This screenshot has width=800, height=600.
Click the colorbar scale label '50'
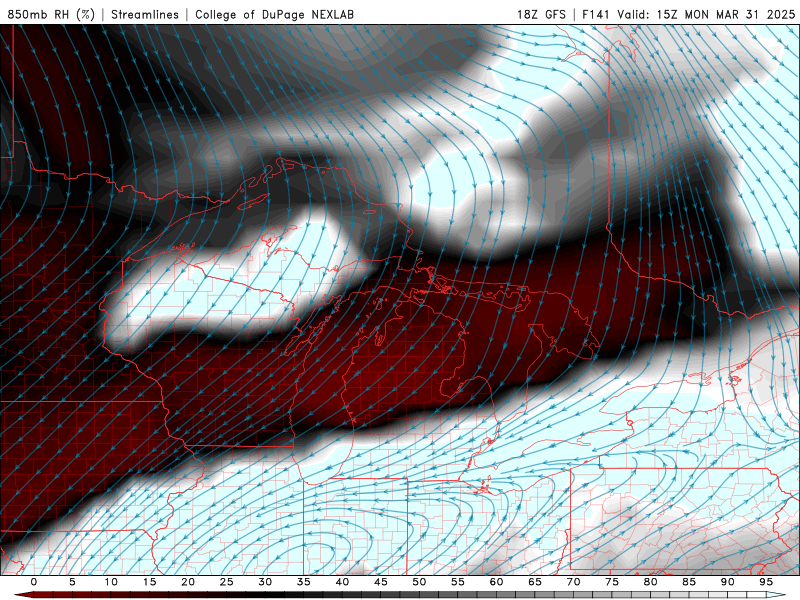(419, 582)
